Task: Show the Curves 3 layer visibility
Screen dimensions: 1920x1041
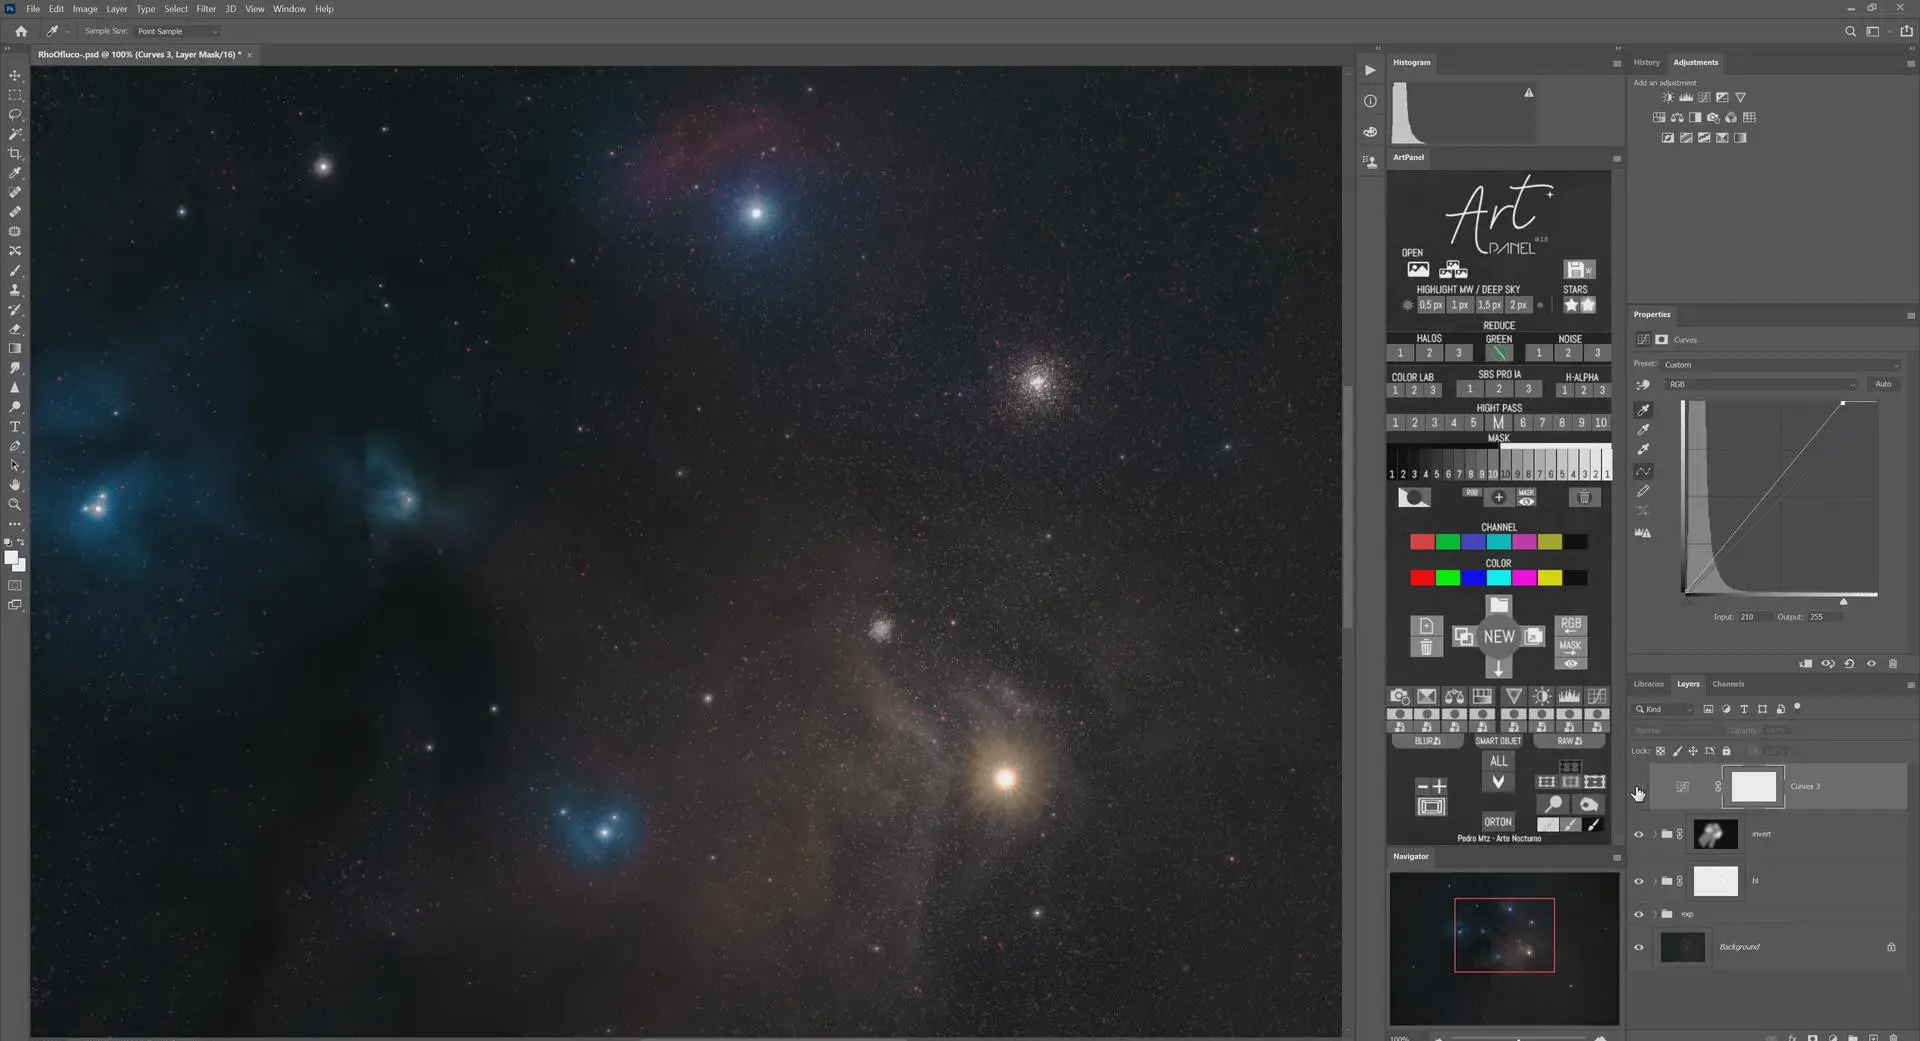Action: point(1638,787)
